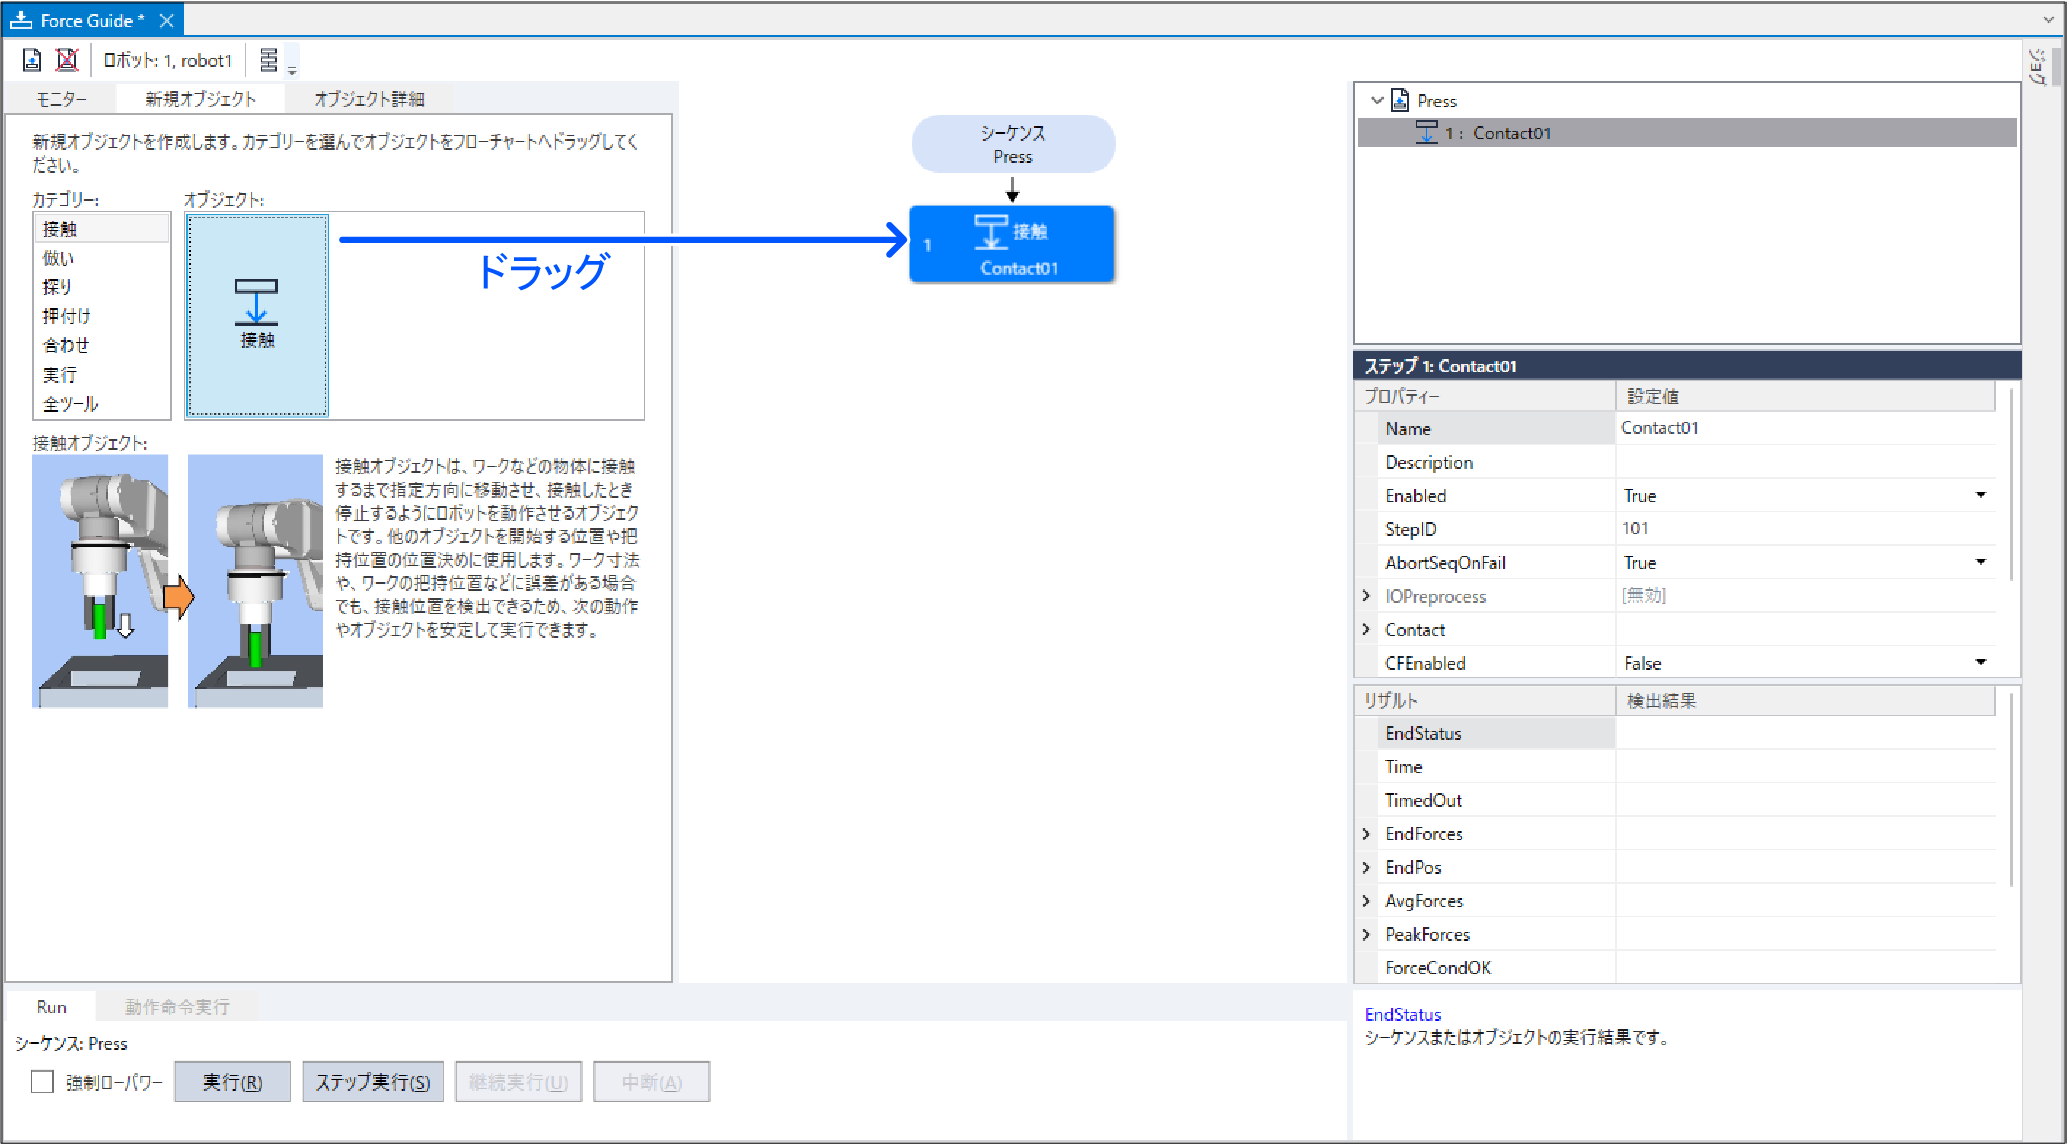Collapse the Press sequence tree node

tap(1377, 100)
